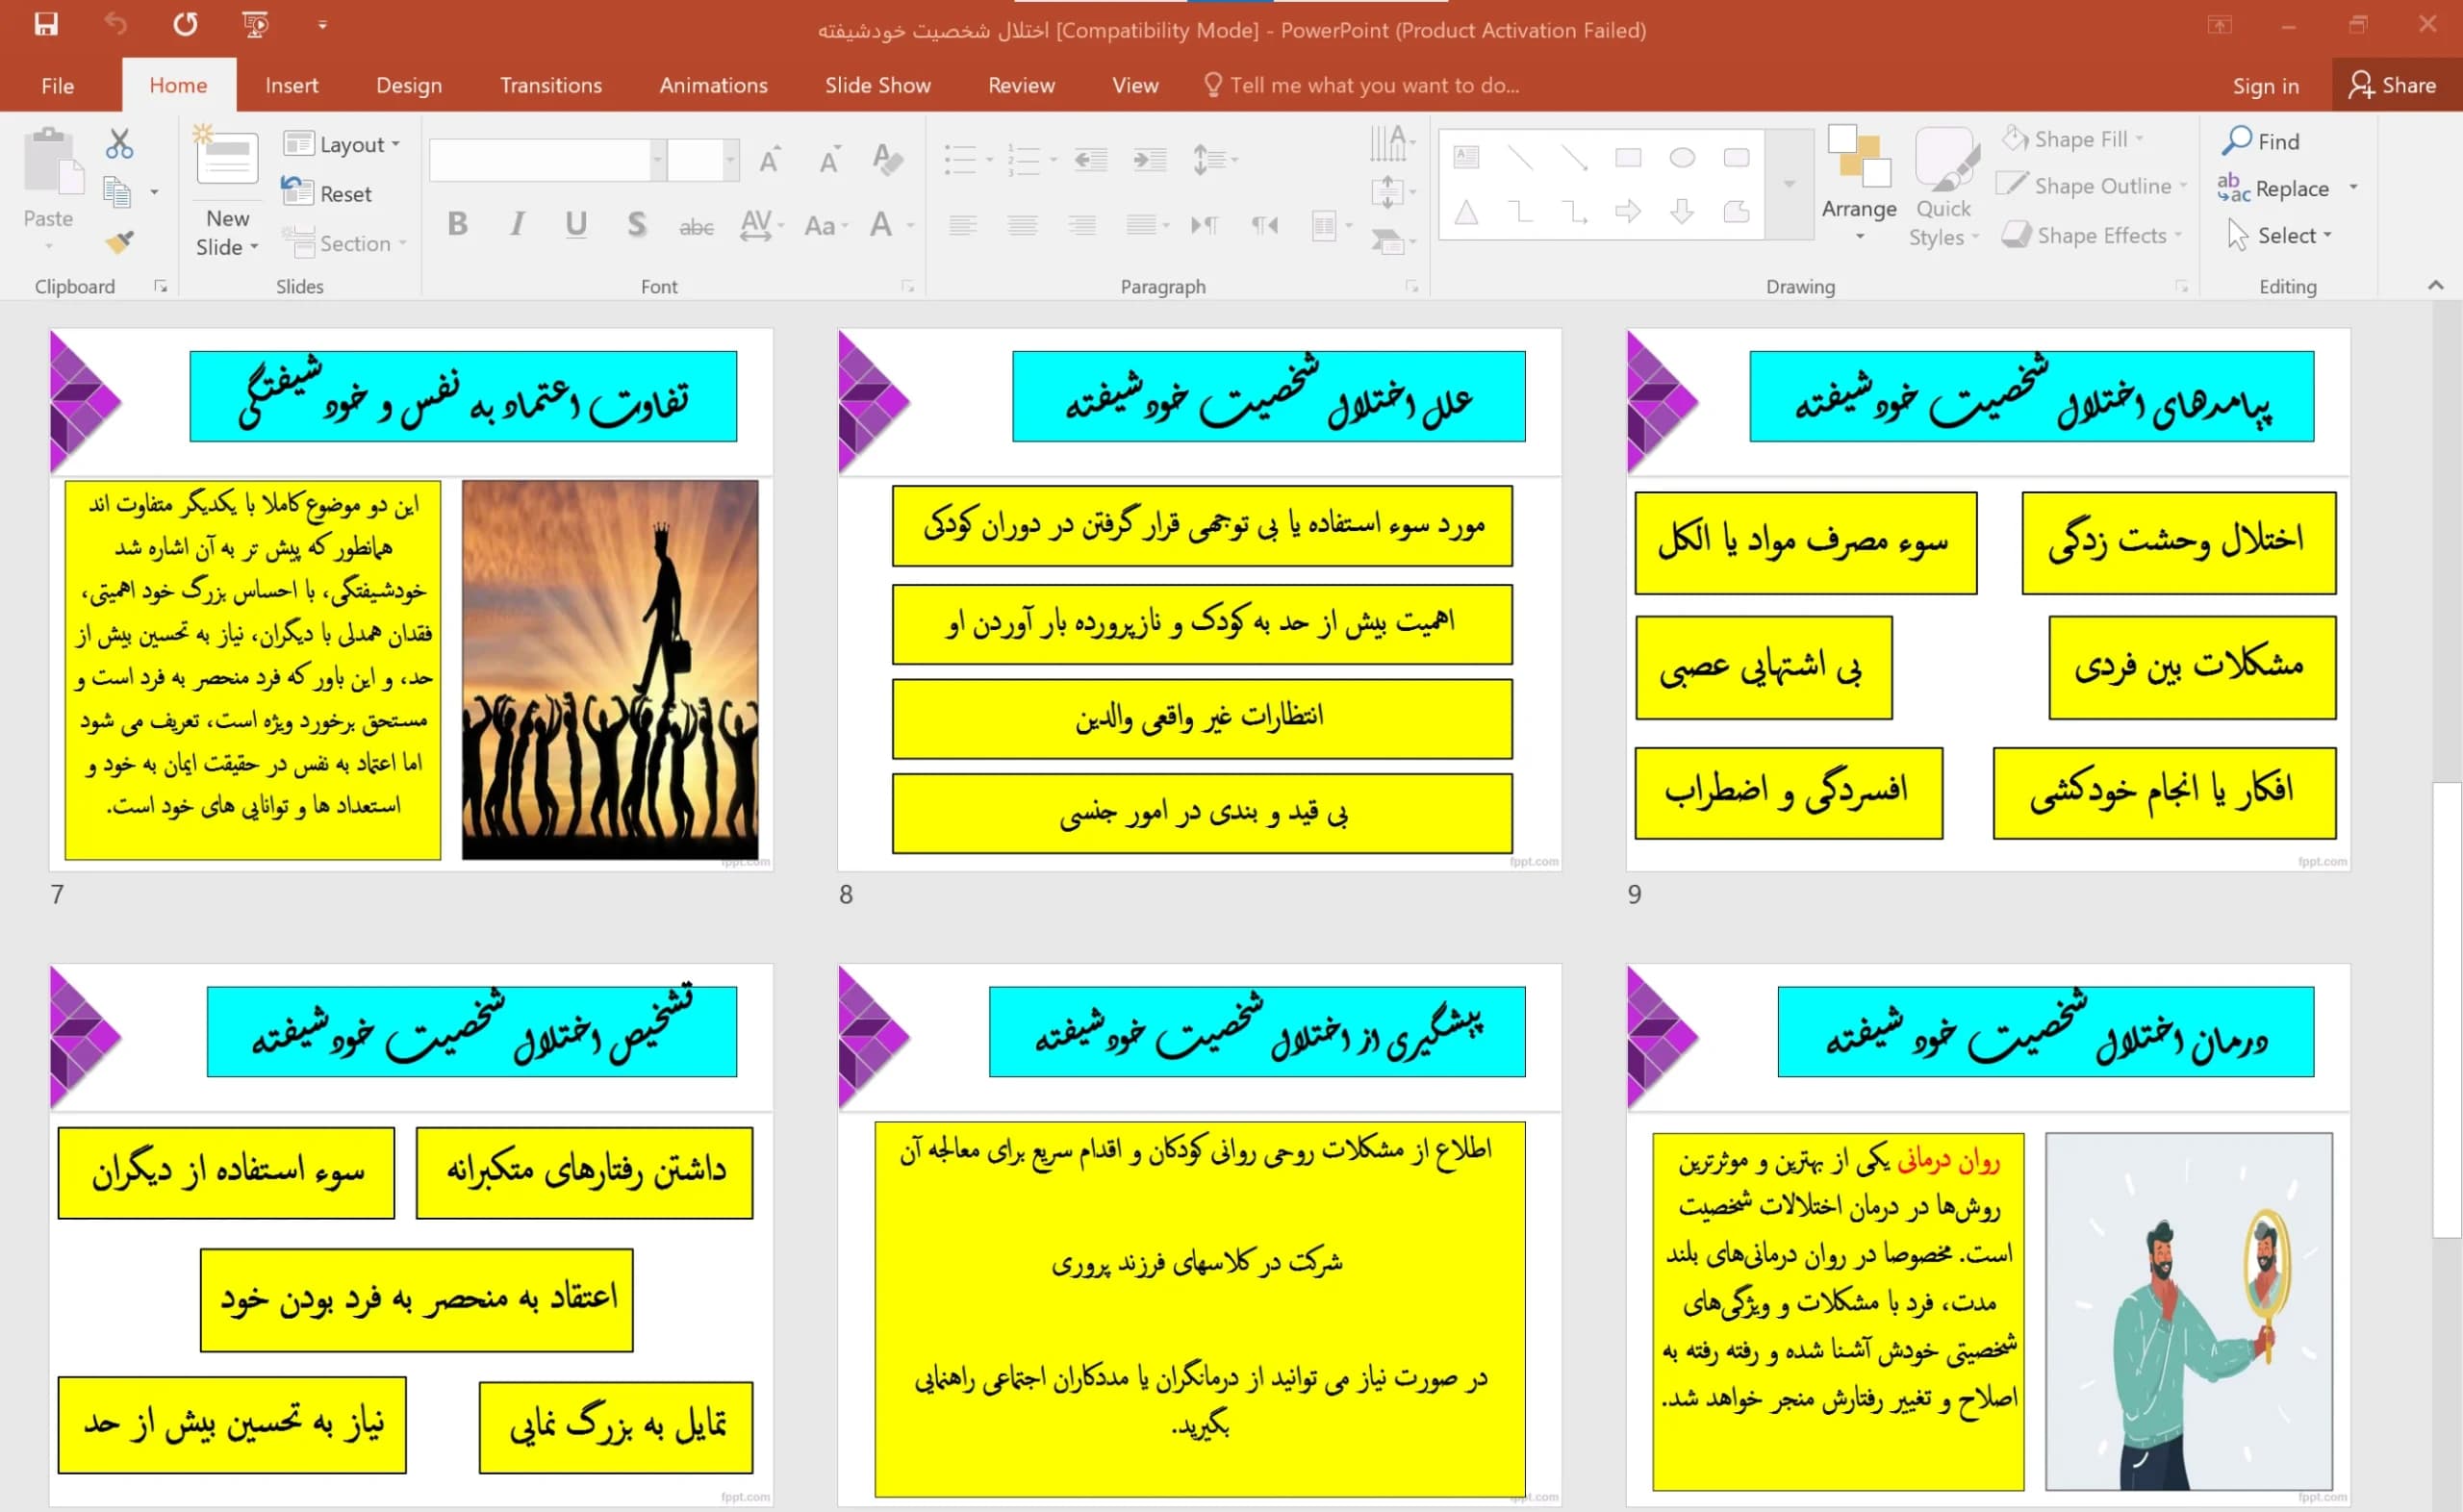Image resolution: width=2463 pixels, height=1512 pixels.
Task: Click the Repeat icon in quick access toolbar
Action: click(185, 24)
